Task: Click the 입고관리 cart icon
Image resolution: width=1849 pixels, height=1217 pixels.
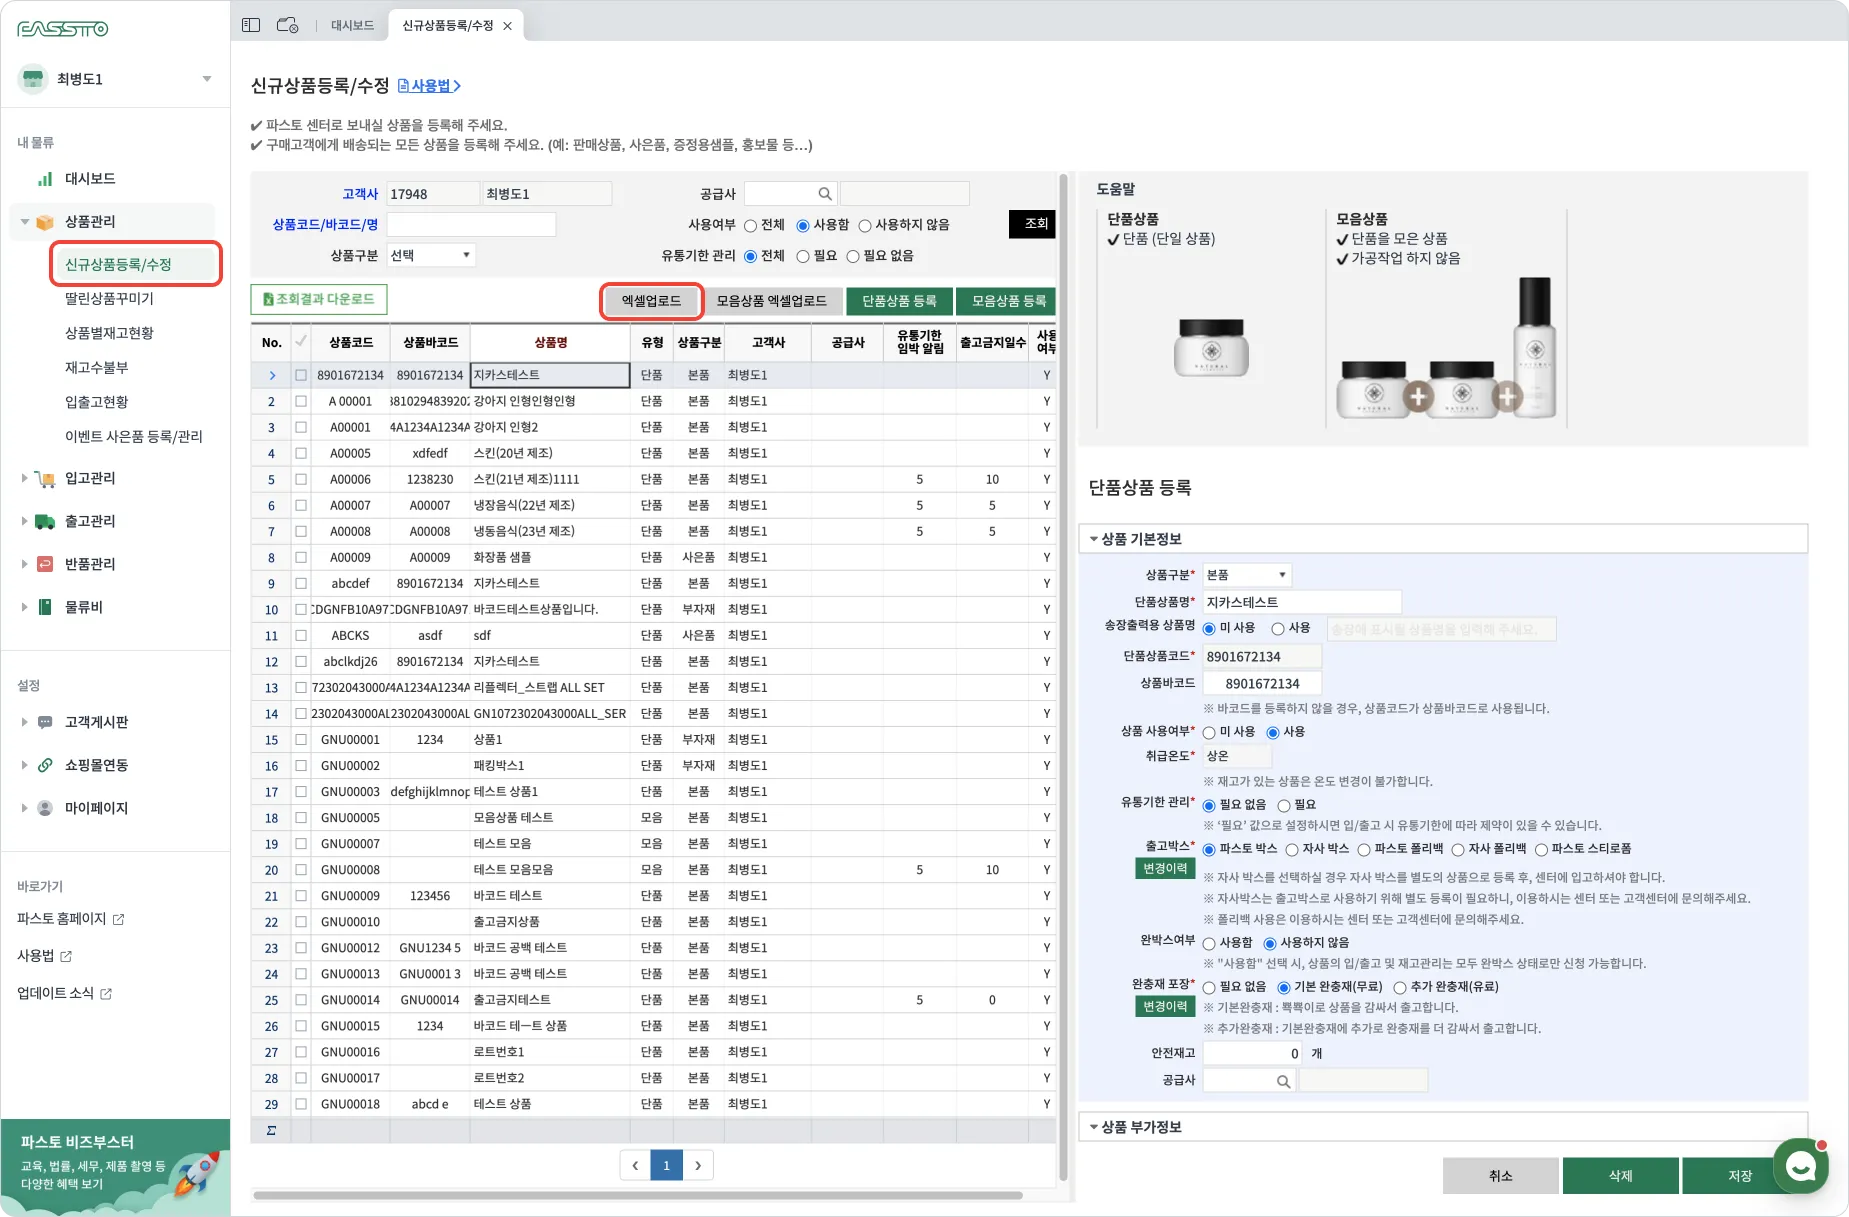Action: point(45,479)
